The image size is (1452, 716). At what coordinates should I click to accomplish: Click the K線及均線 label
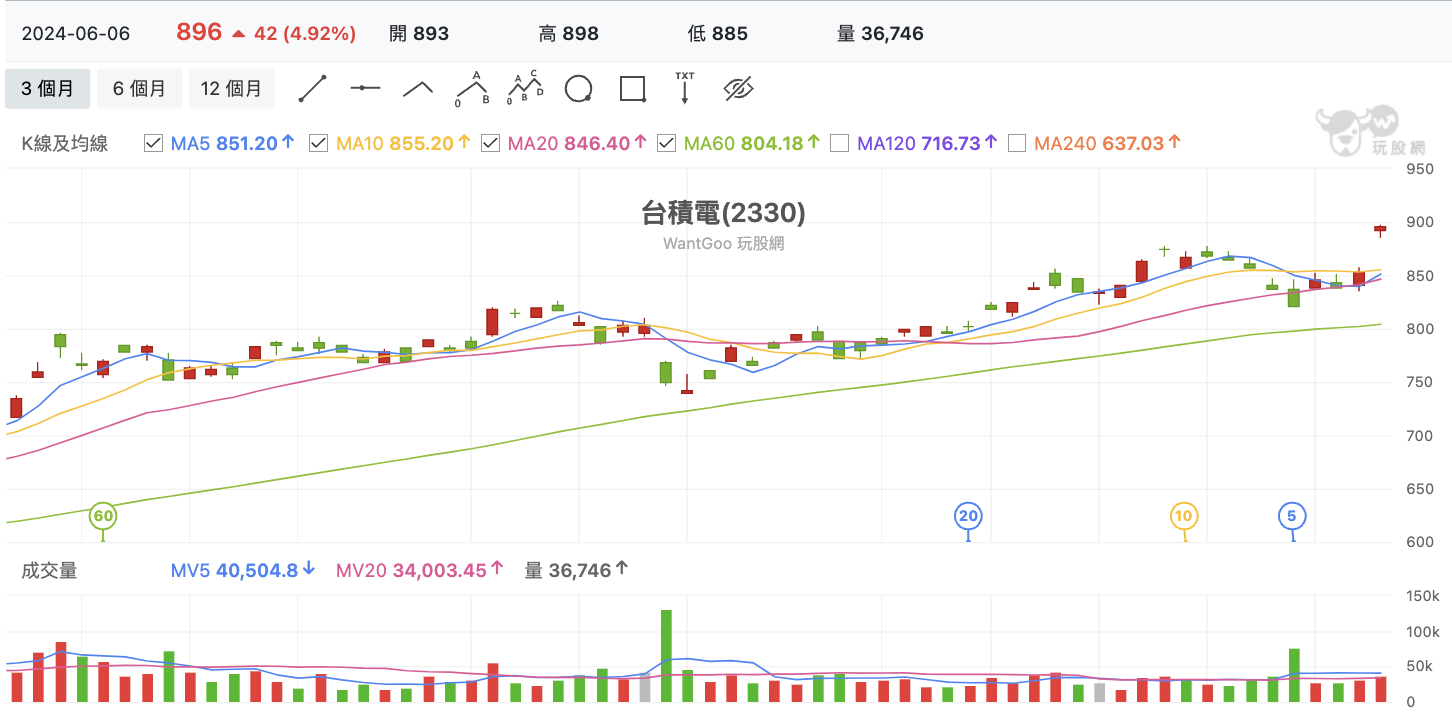pos(64,143)
